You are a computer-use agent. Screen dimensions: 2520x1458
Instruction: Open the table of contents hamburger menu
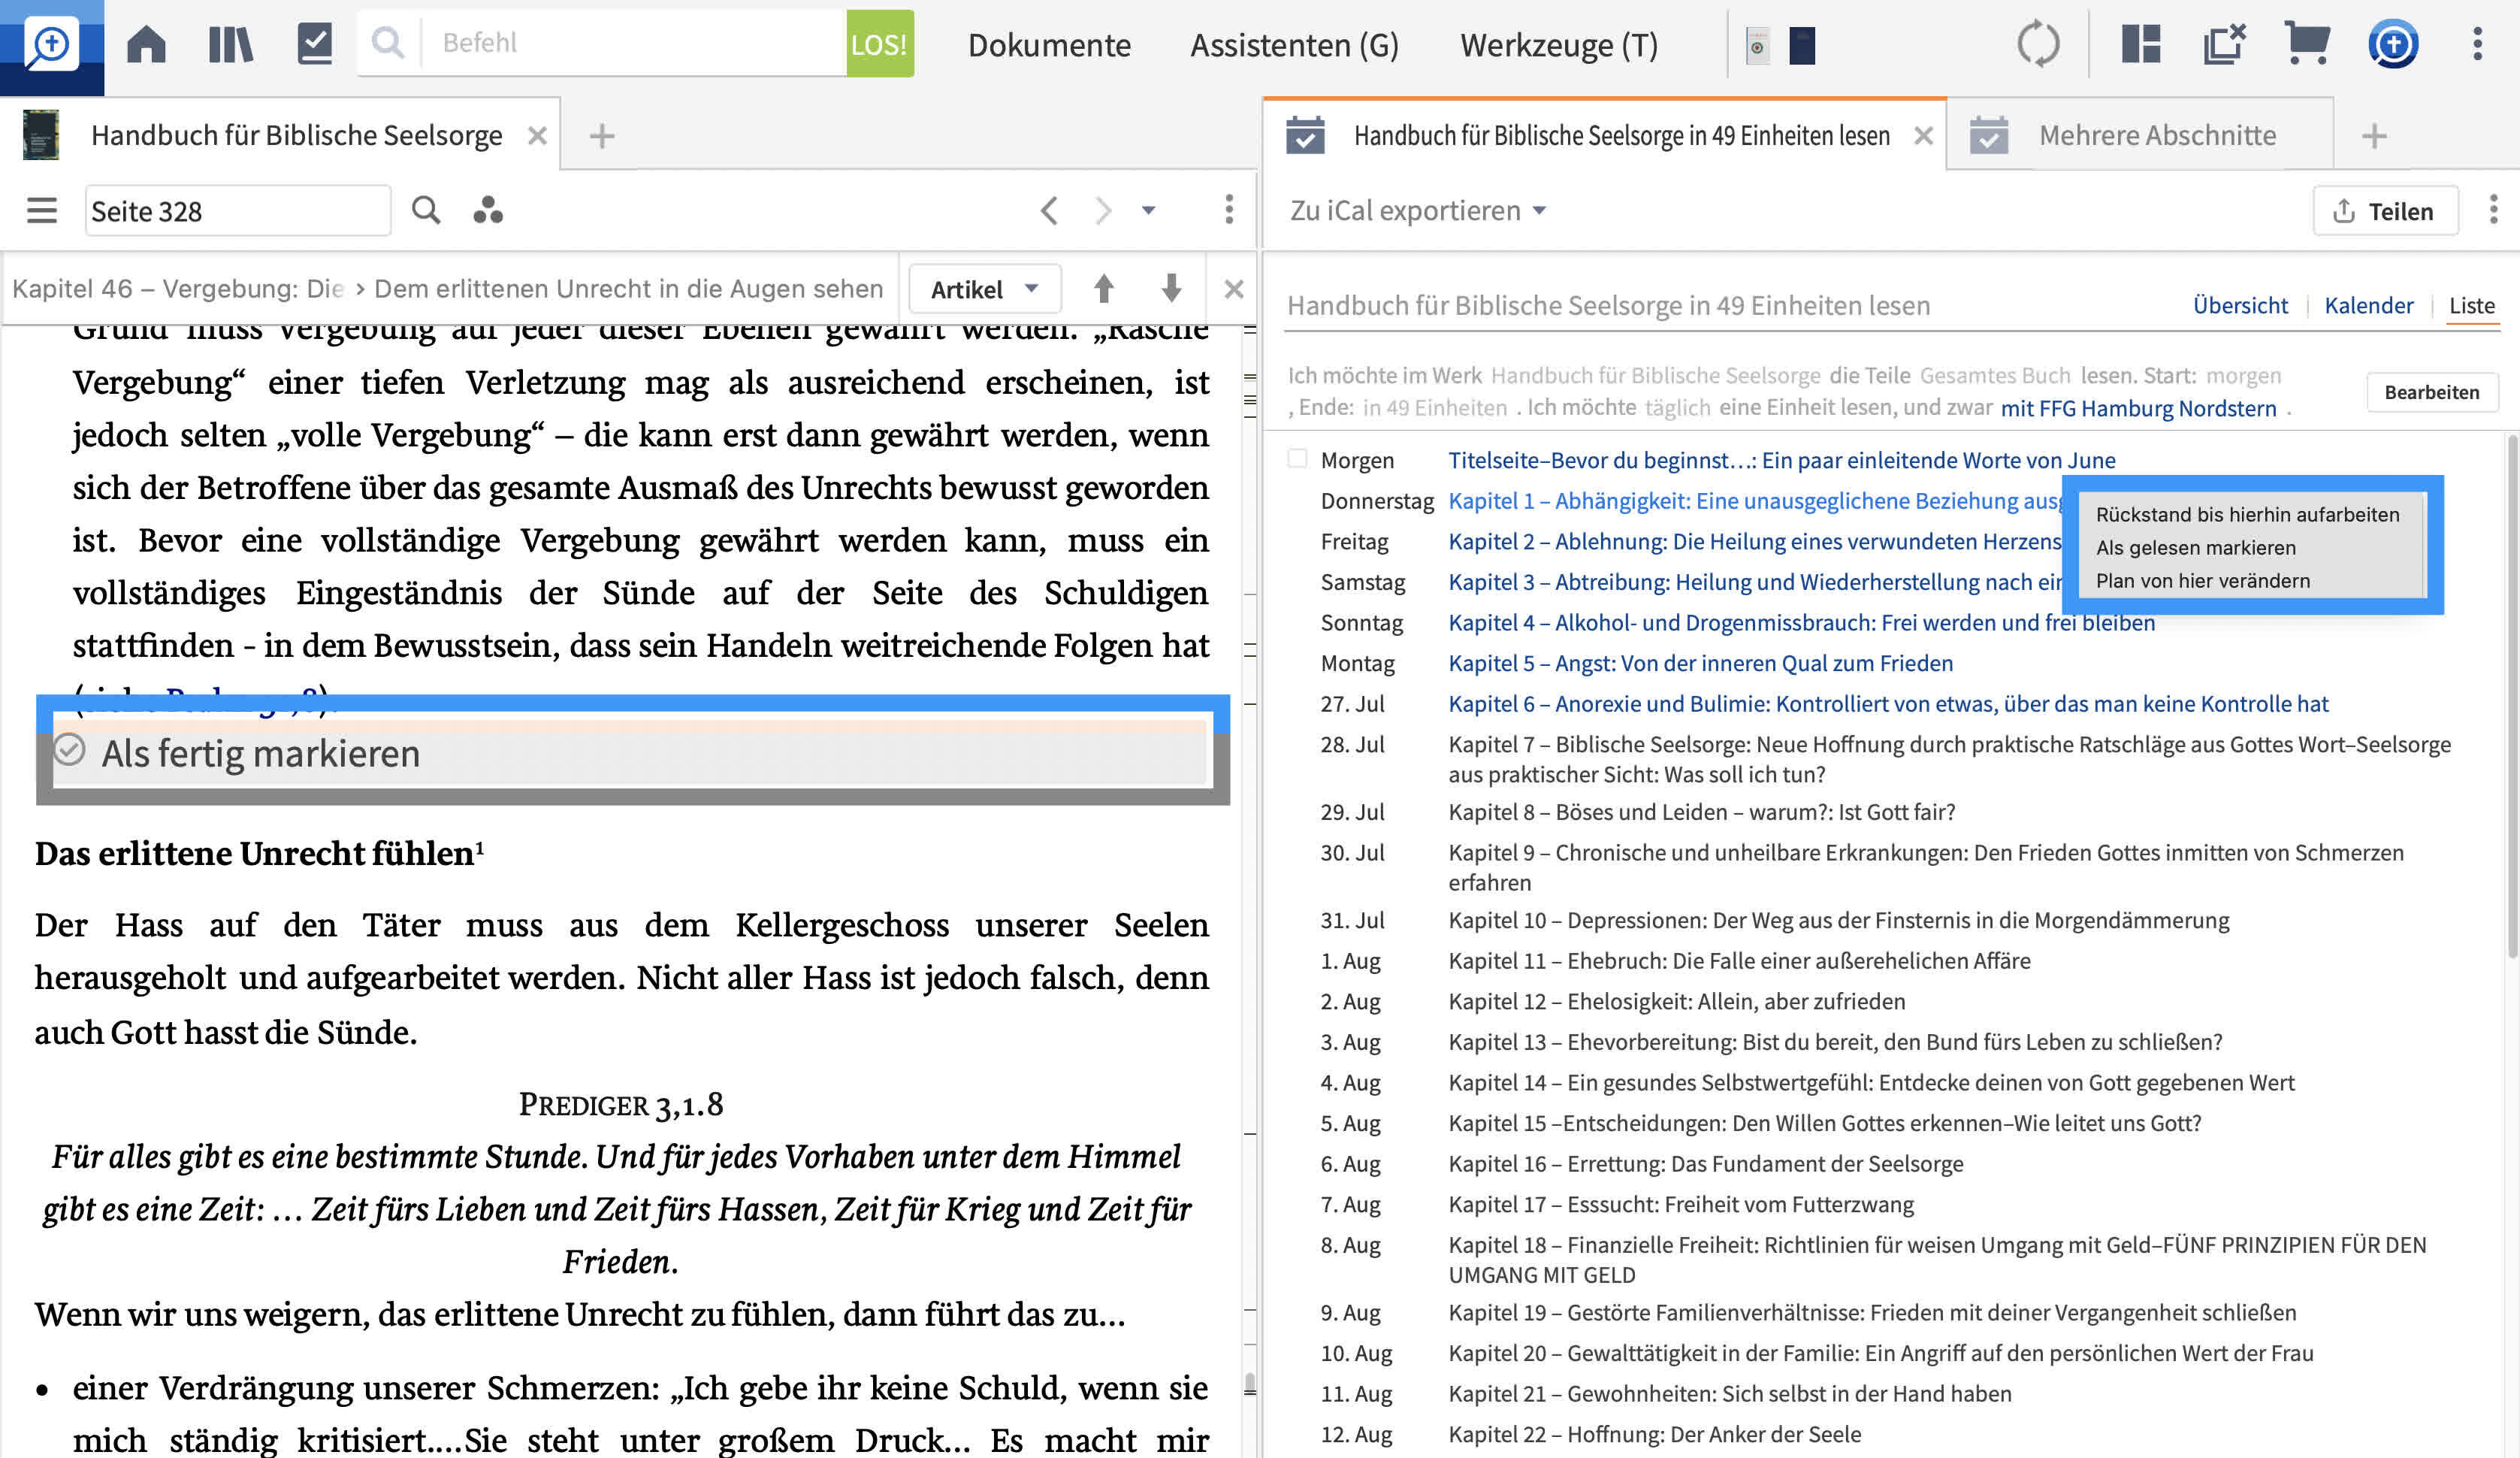tap(42, 210)
